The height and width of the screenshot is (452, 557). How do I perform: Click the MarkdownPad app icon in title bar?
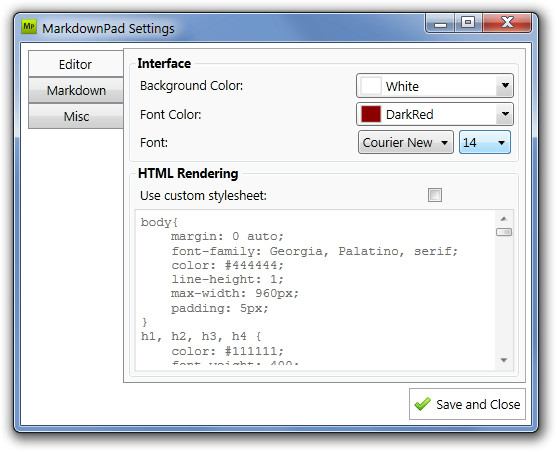click(x=29, y=27)
